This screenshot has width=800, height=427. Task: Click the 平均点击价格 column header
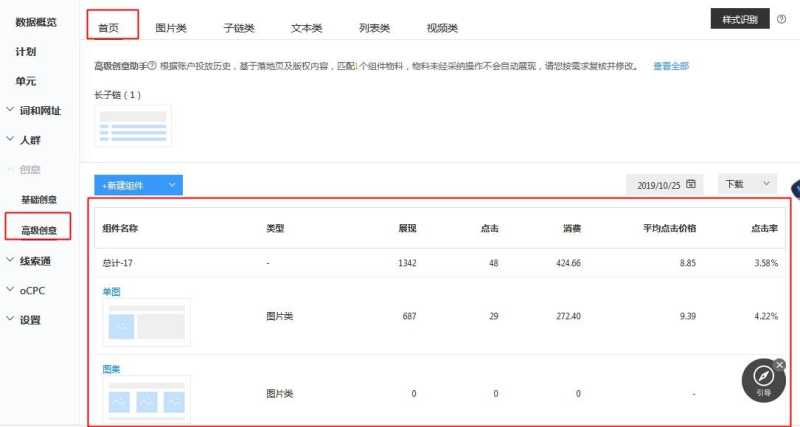coord(669,228)
